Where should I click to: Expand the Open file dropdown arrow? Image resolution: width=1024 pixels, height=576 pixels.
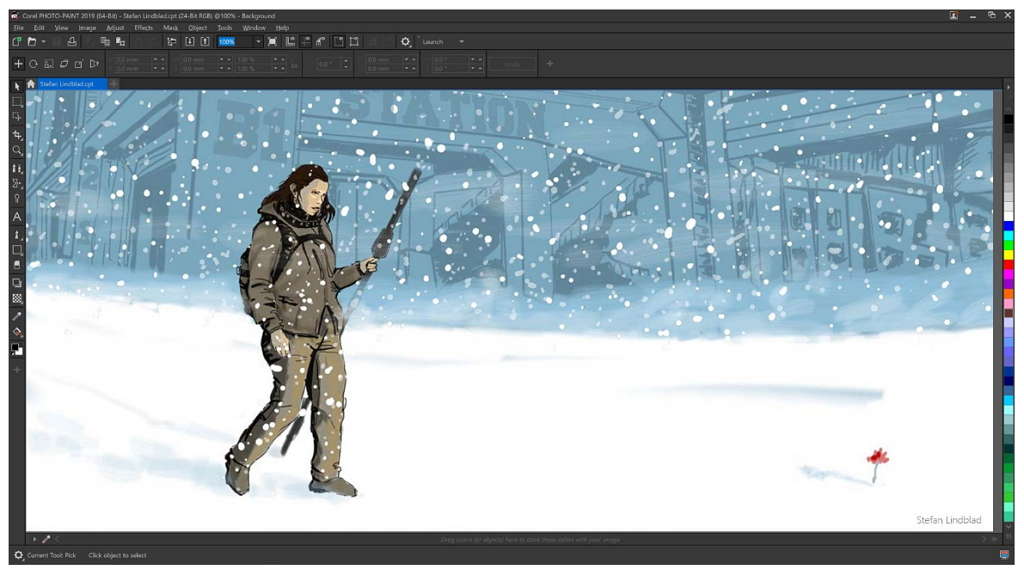44,42
